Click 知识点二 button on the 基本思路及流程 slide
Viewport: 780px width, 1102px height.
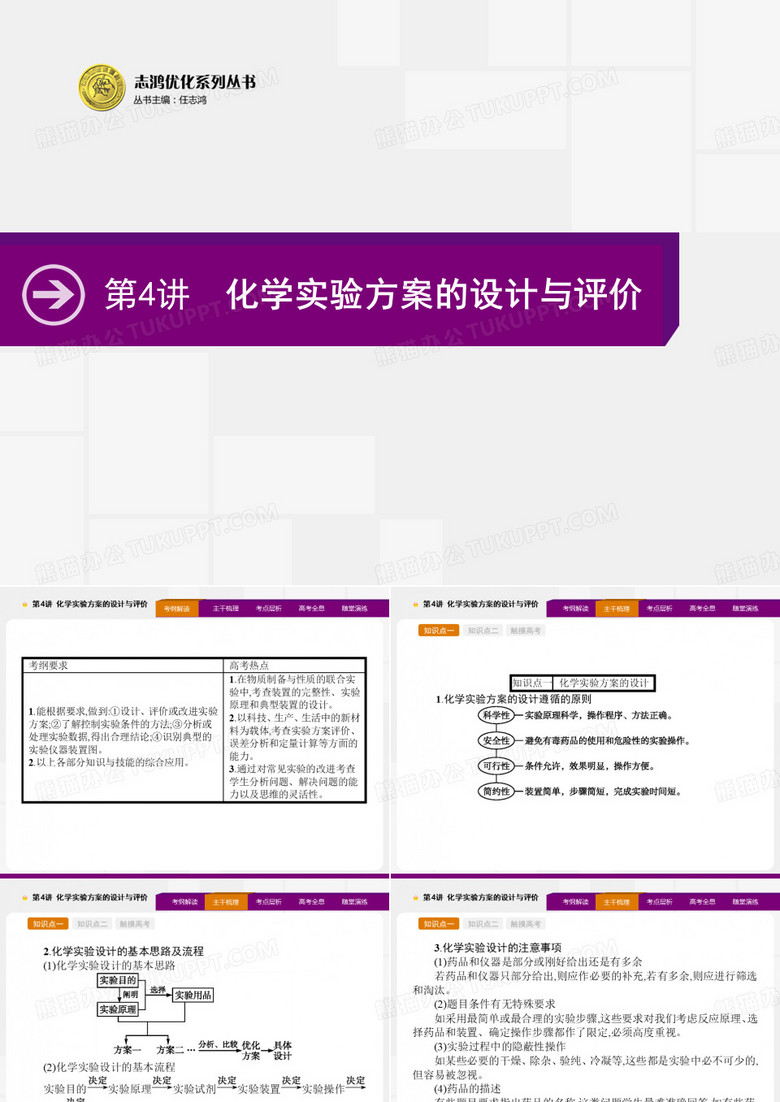[92, 923]
